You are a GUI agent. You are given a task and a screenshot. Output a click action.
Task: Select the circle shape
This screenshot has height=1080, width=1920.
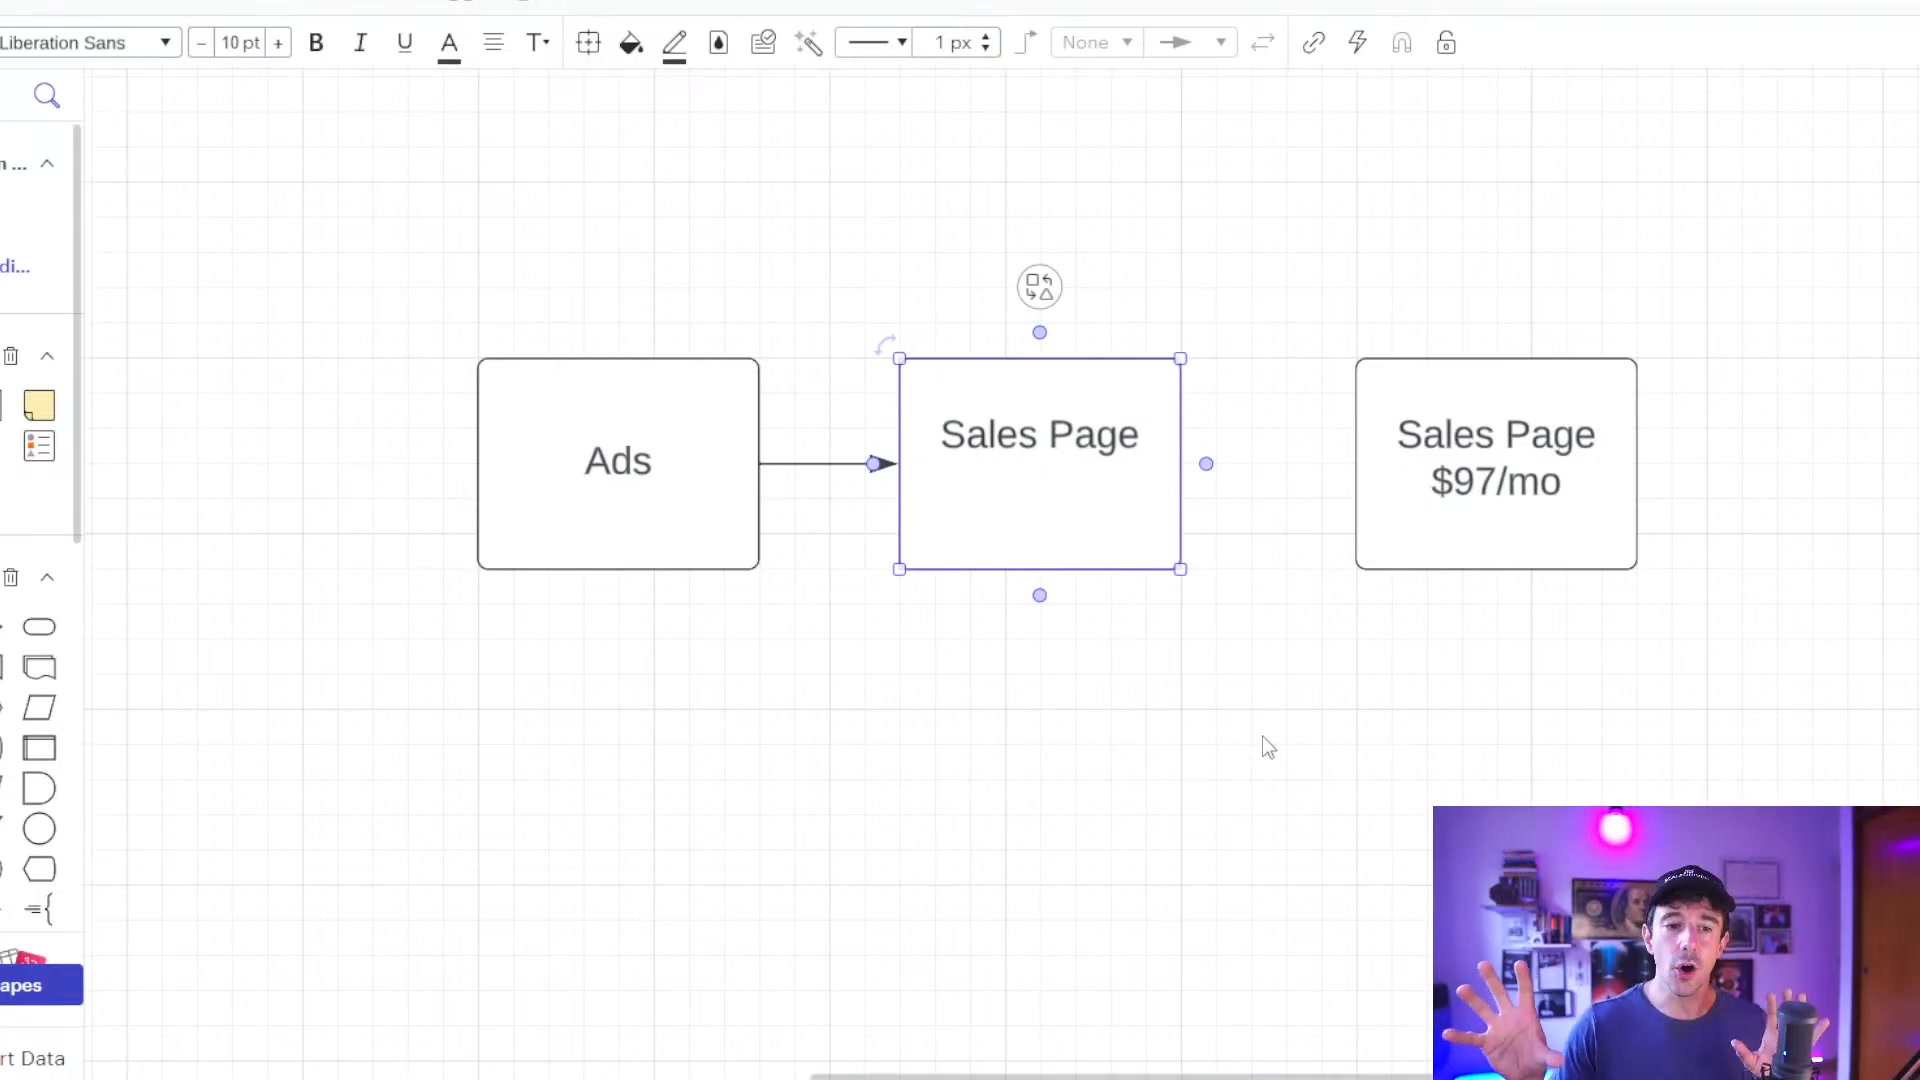pyautogui.click(x=39, y=829)
